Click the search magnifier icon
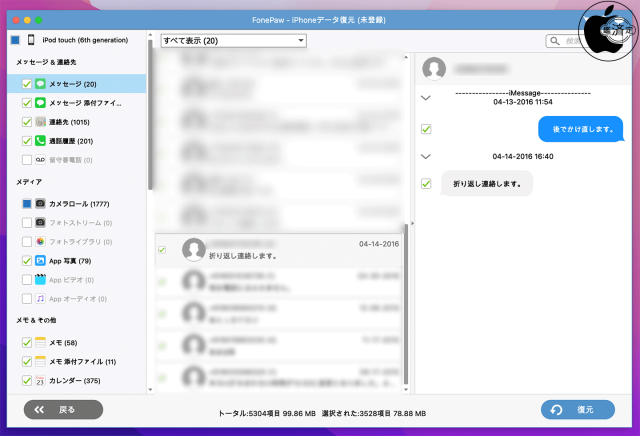Image resolution: width=640 pixels, height=436 pixels. pyautogui.click(x=555, y=41)
